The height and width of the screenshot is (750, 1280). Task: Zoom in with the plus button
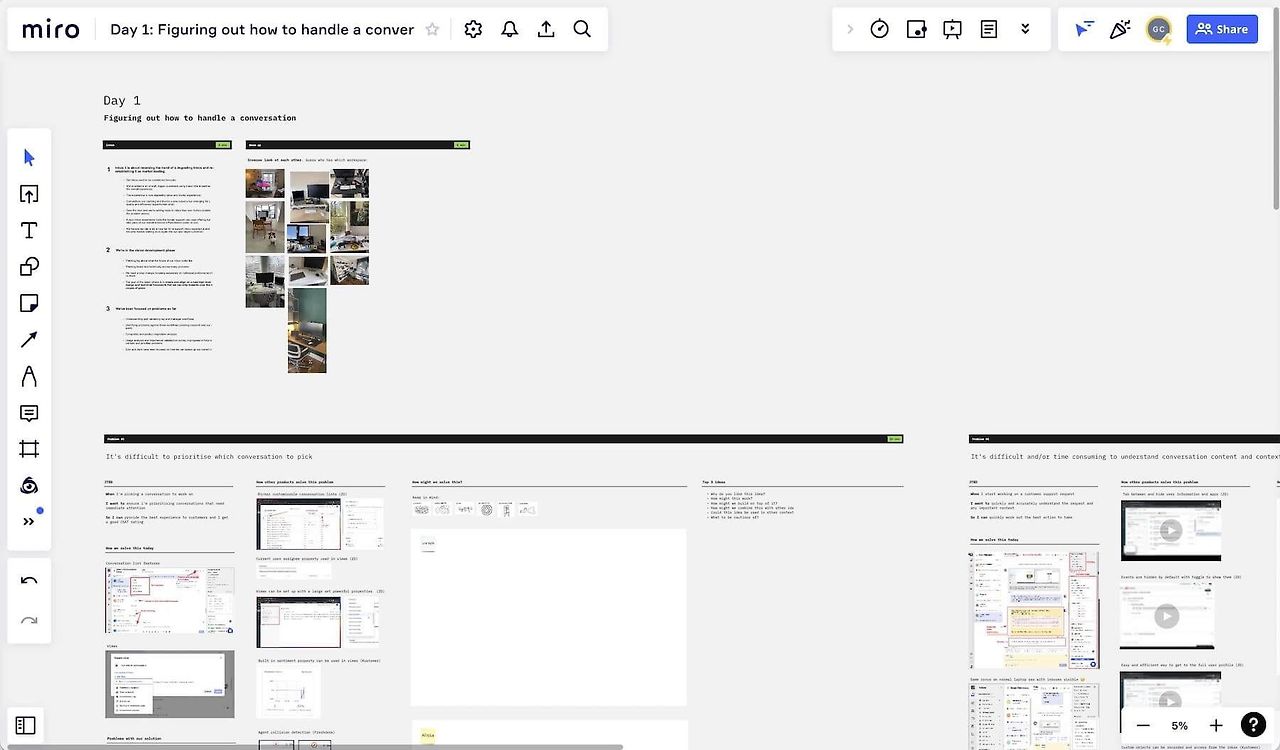(x=1216, y=725)
